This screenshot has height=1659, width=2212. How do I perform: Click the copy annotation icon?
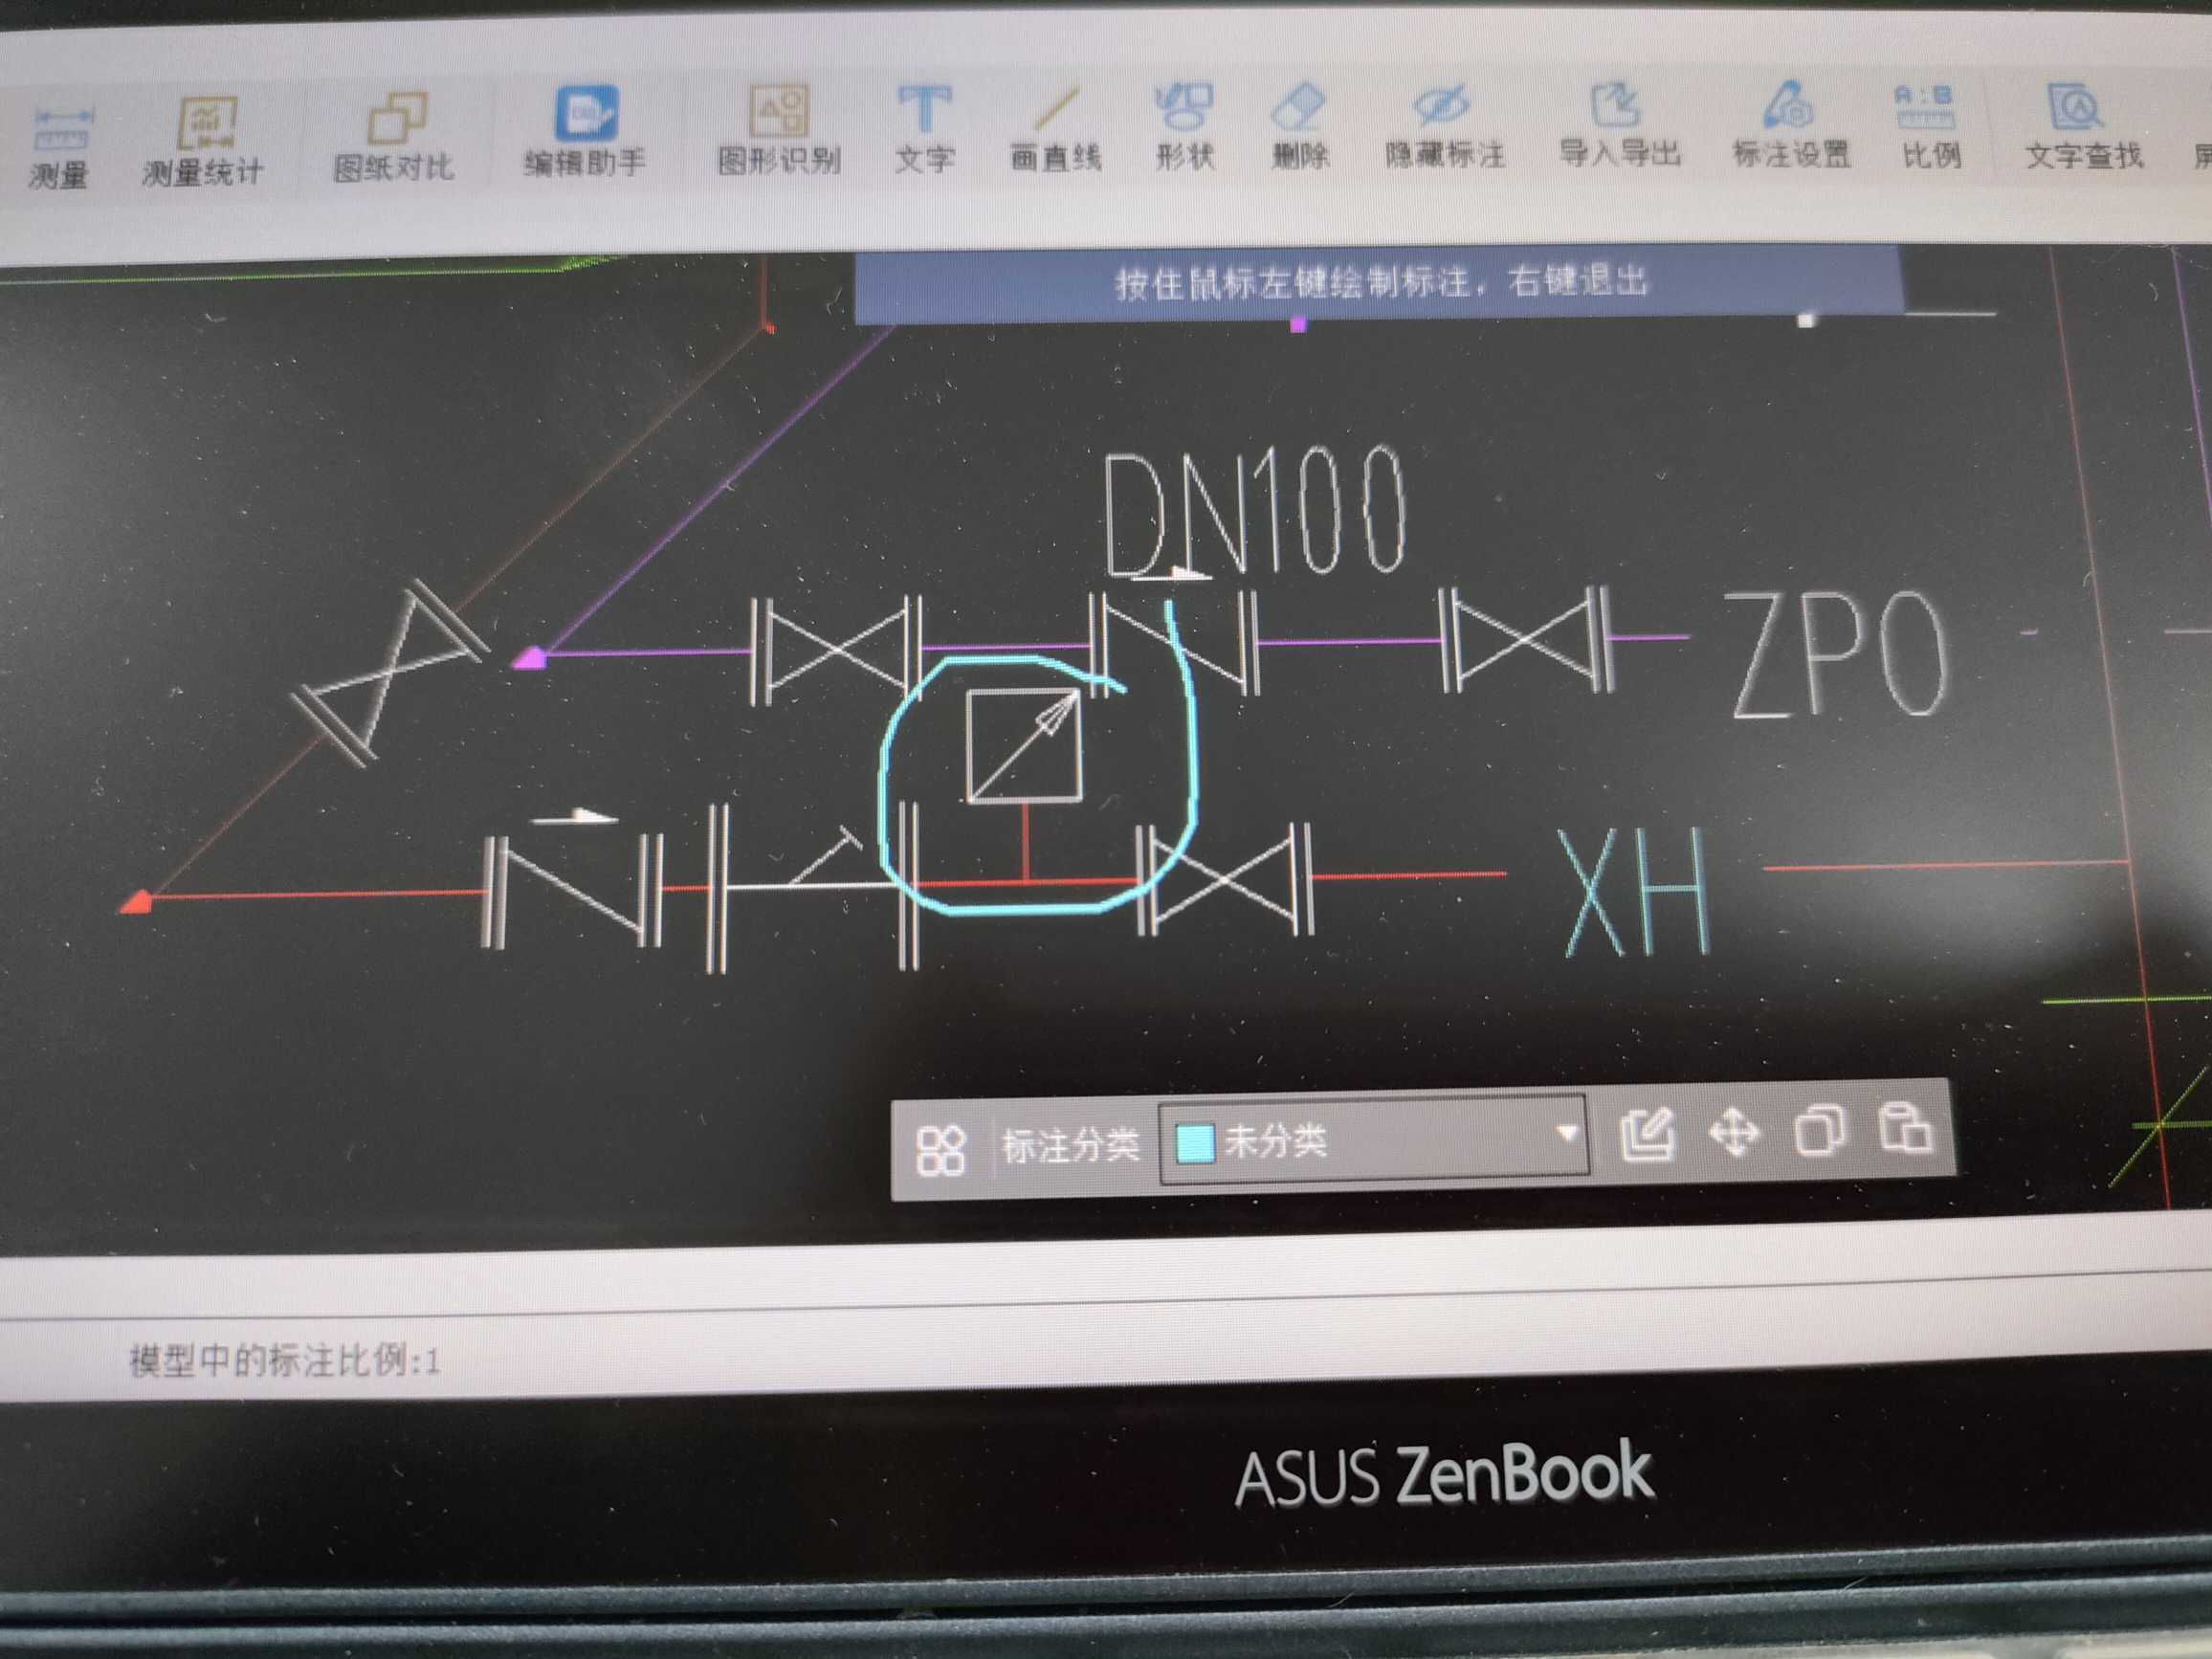(1820, 1132)
